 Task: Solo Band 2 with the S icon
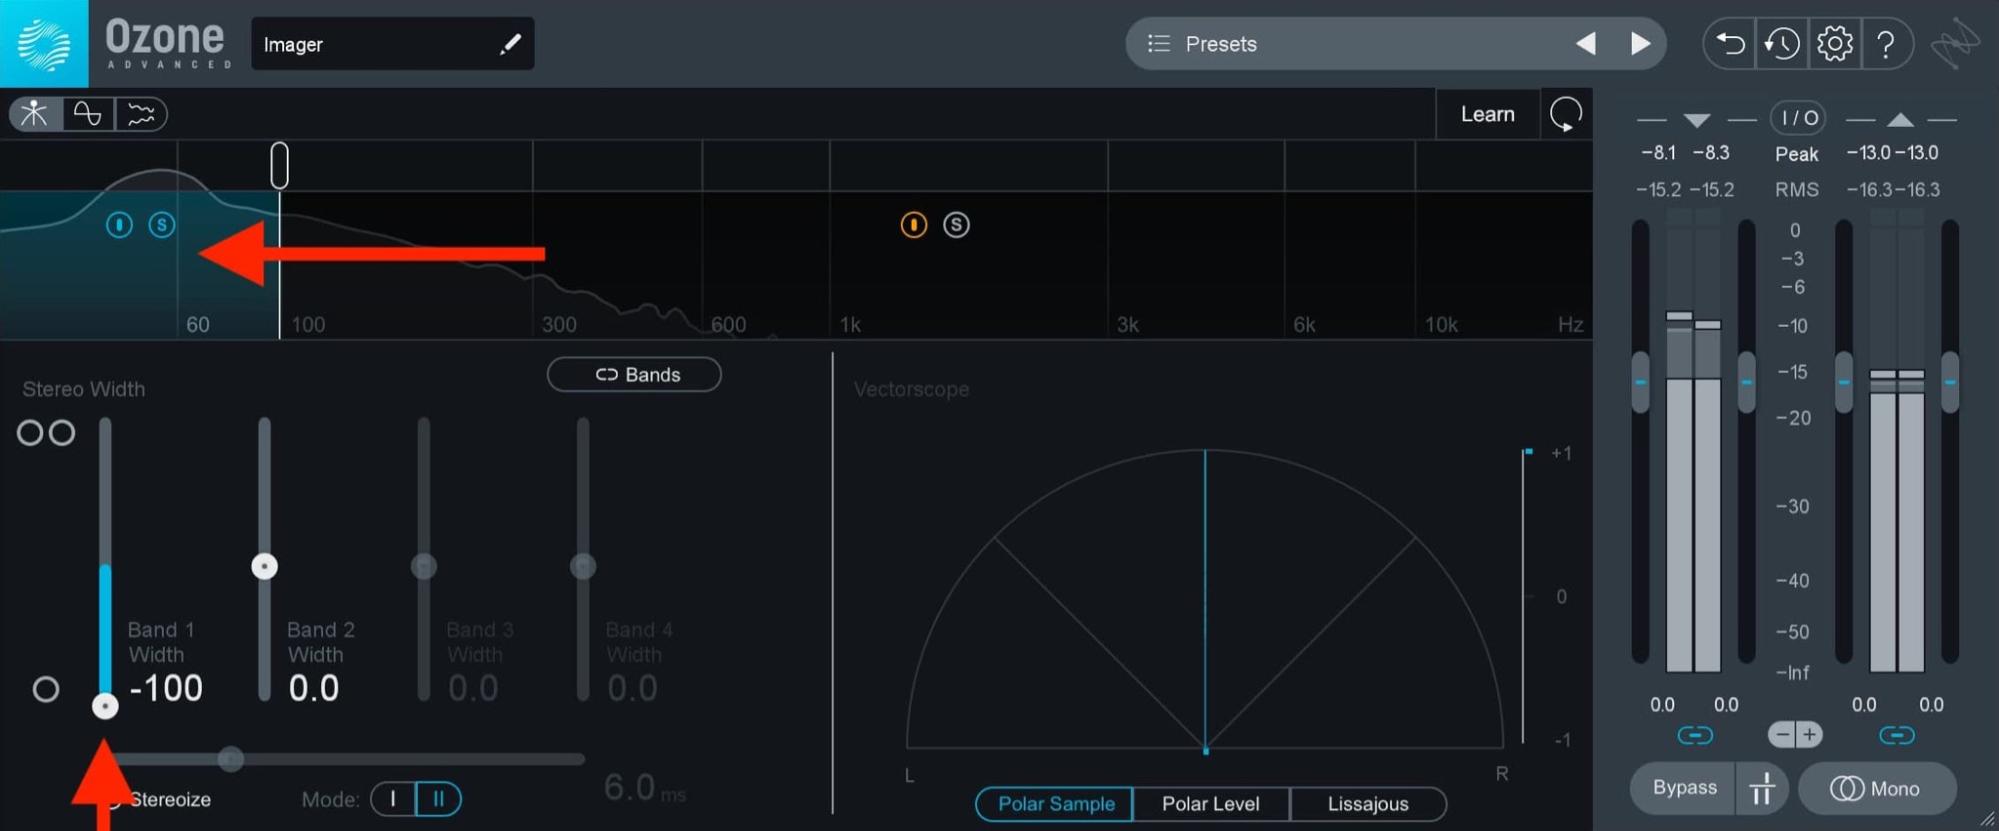pyautogui.click(x=957, y=225)
